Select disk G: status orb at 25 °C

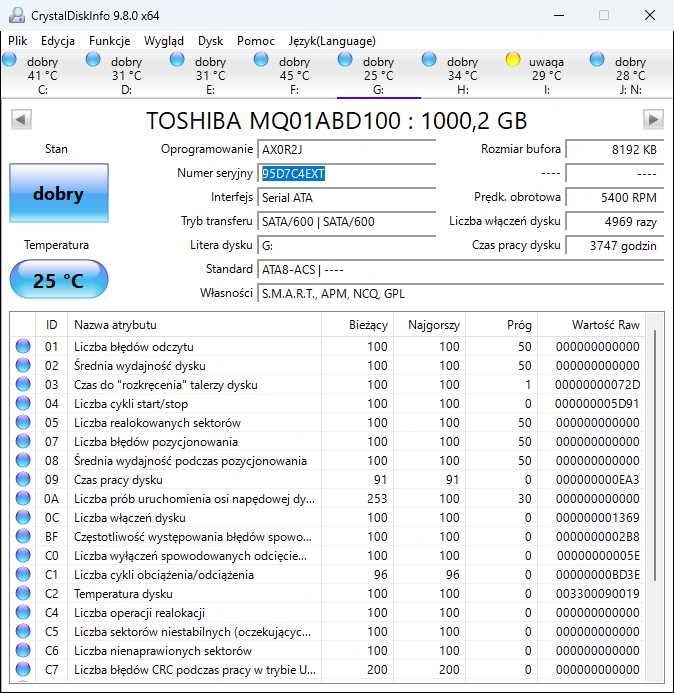click(x=345, y=59)
